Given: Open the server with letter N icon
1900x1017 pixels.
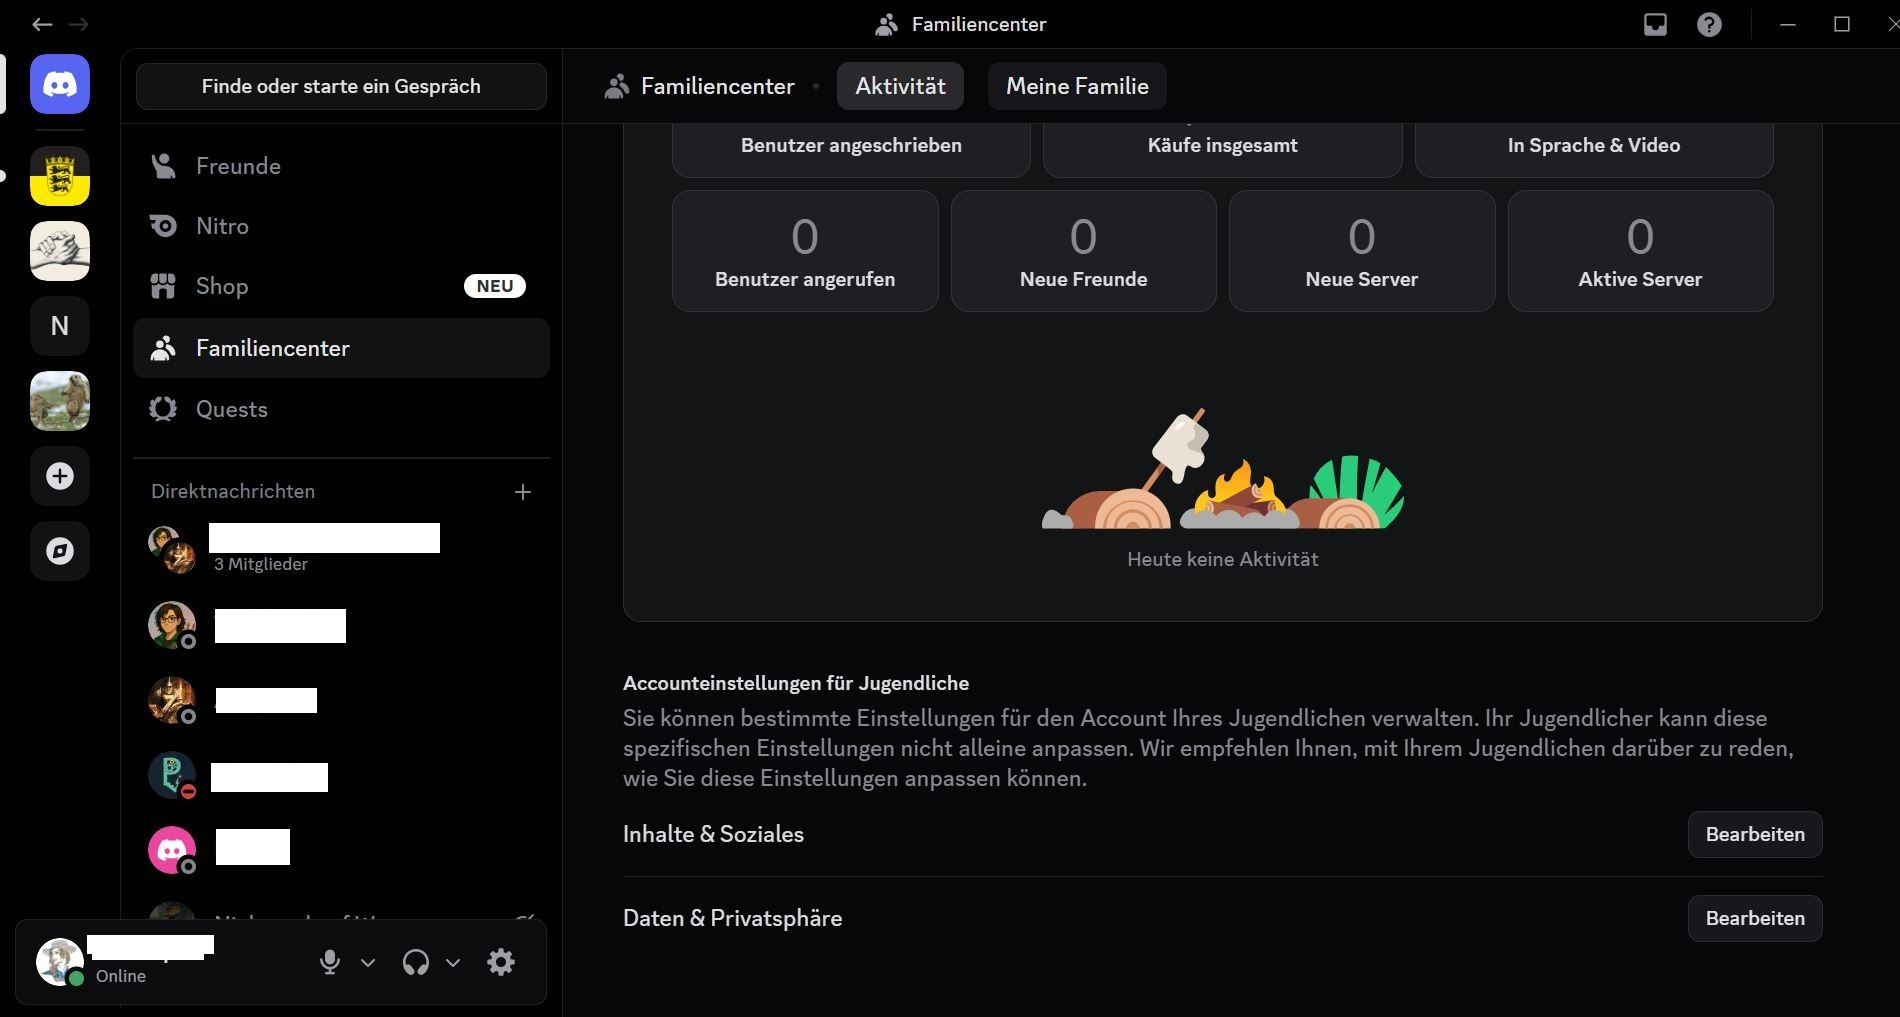Looking at the screenshot, I should click(x=60, y=326).
